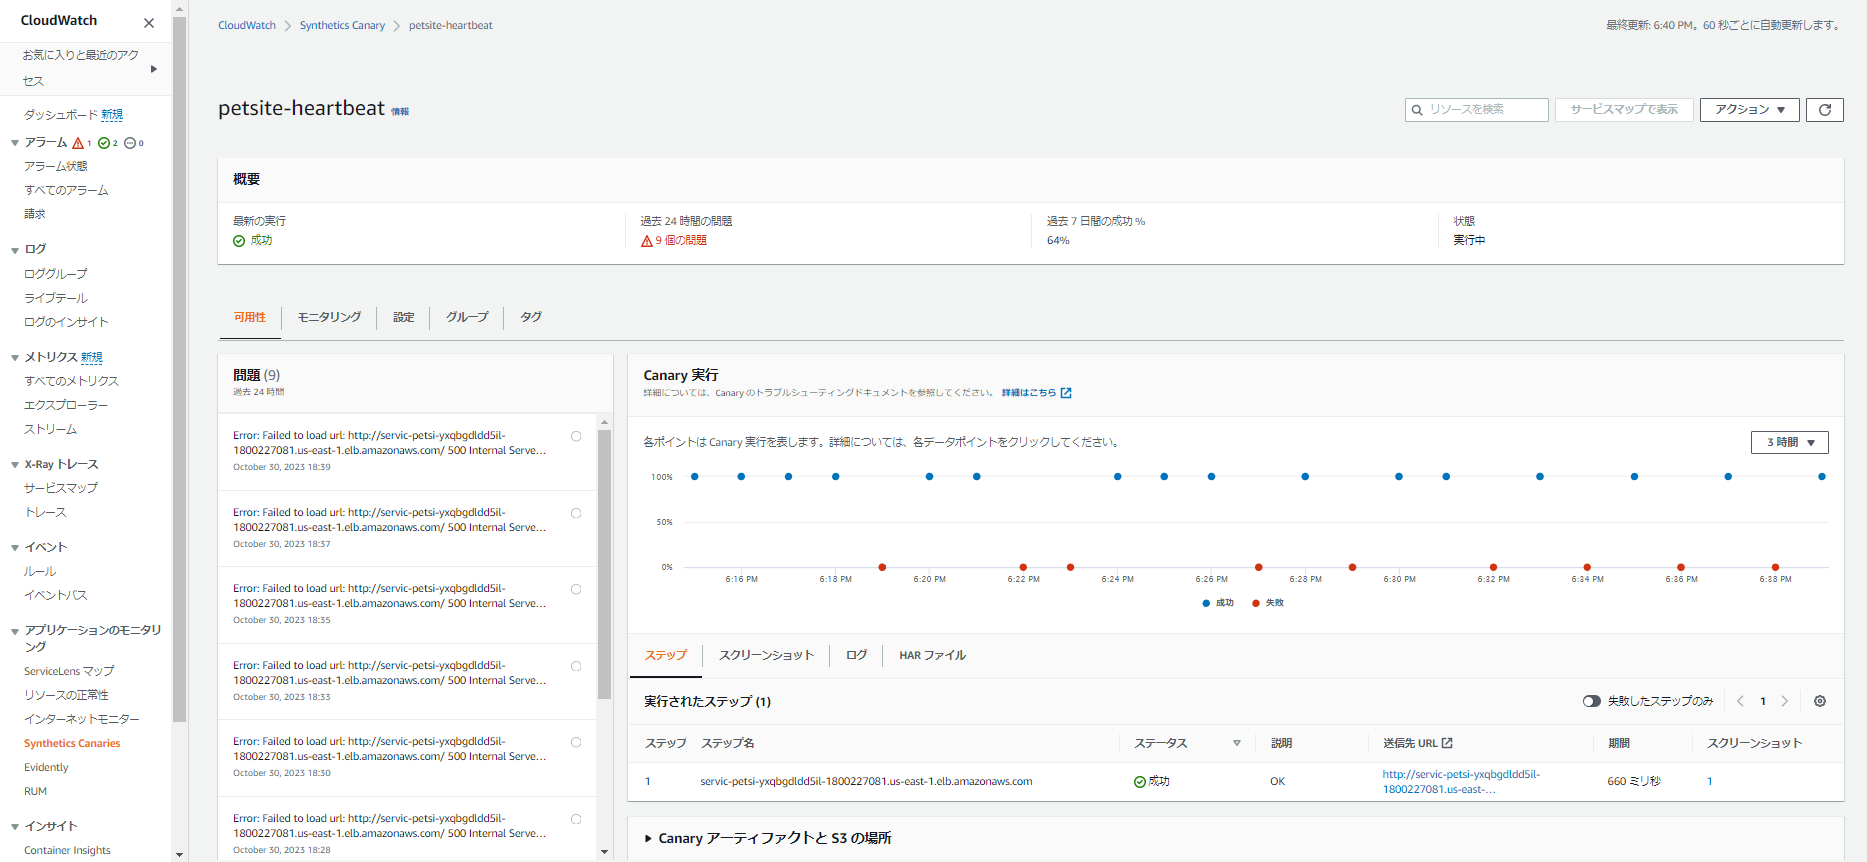Open the 詳細はこちら documentation link
1867x862 pixels.
tap(1029, 393)
